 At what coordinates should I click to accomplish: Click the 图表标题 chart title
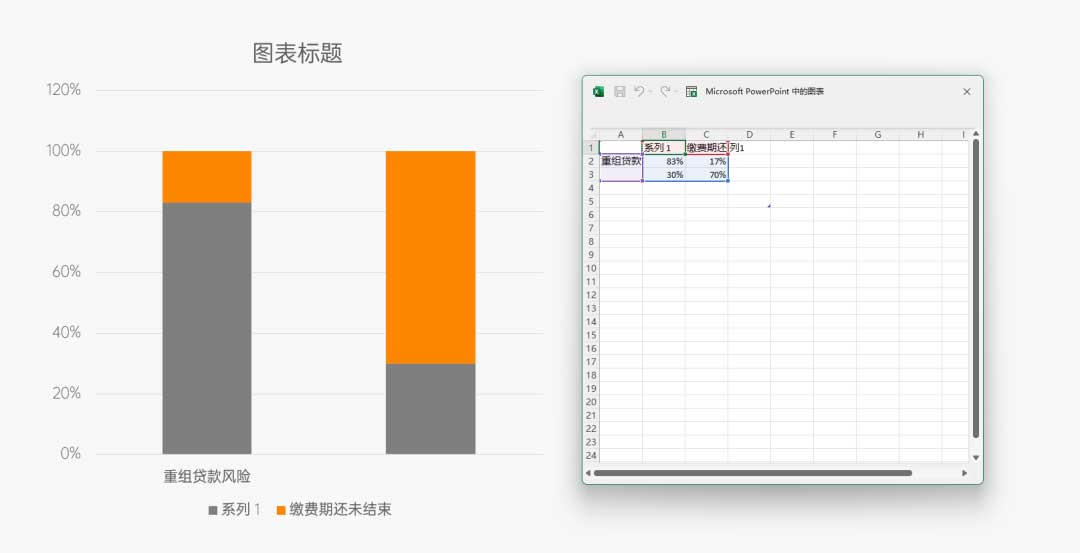click(x=298, y=54)
